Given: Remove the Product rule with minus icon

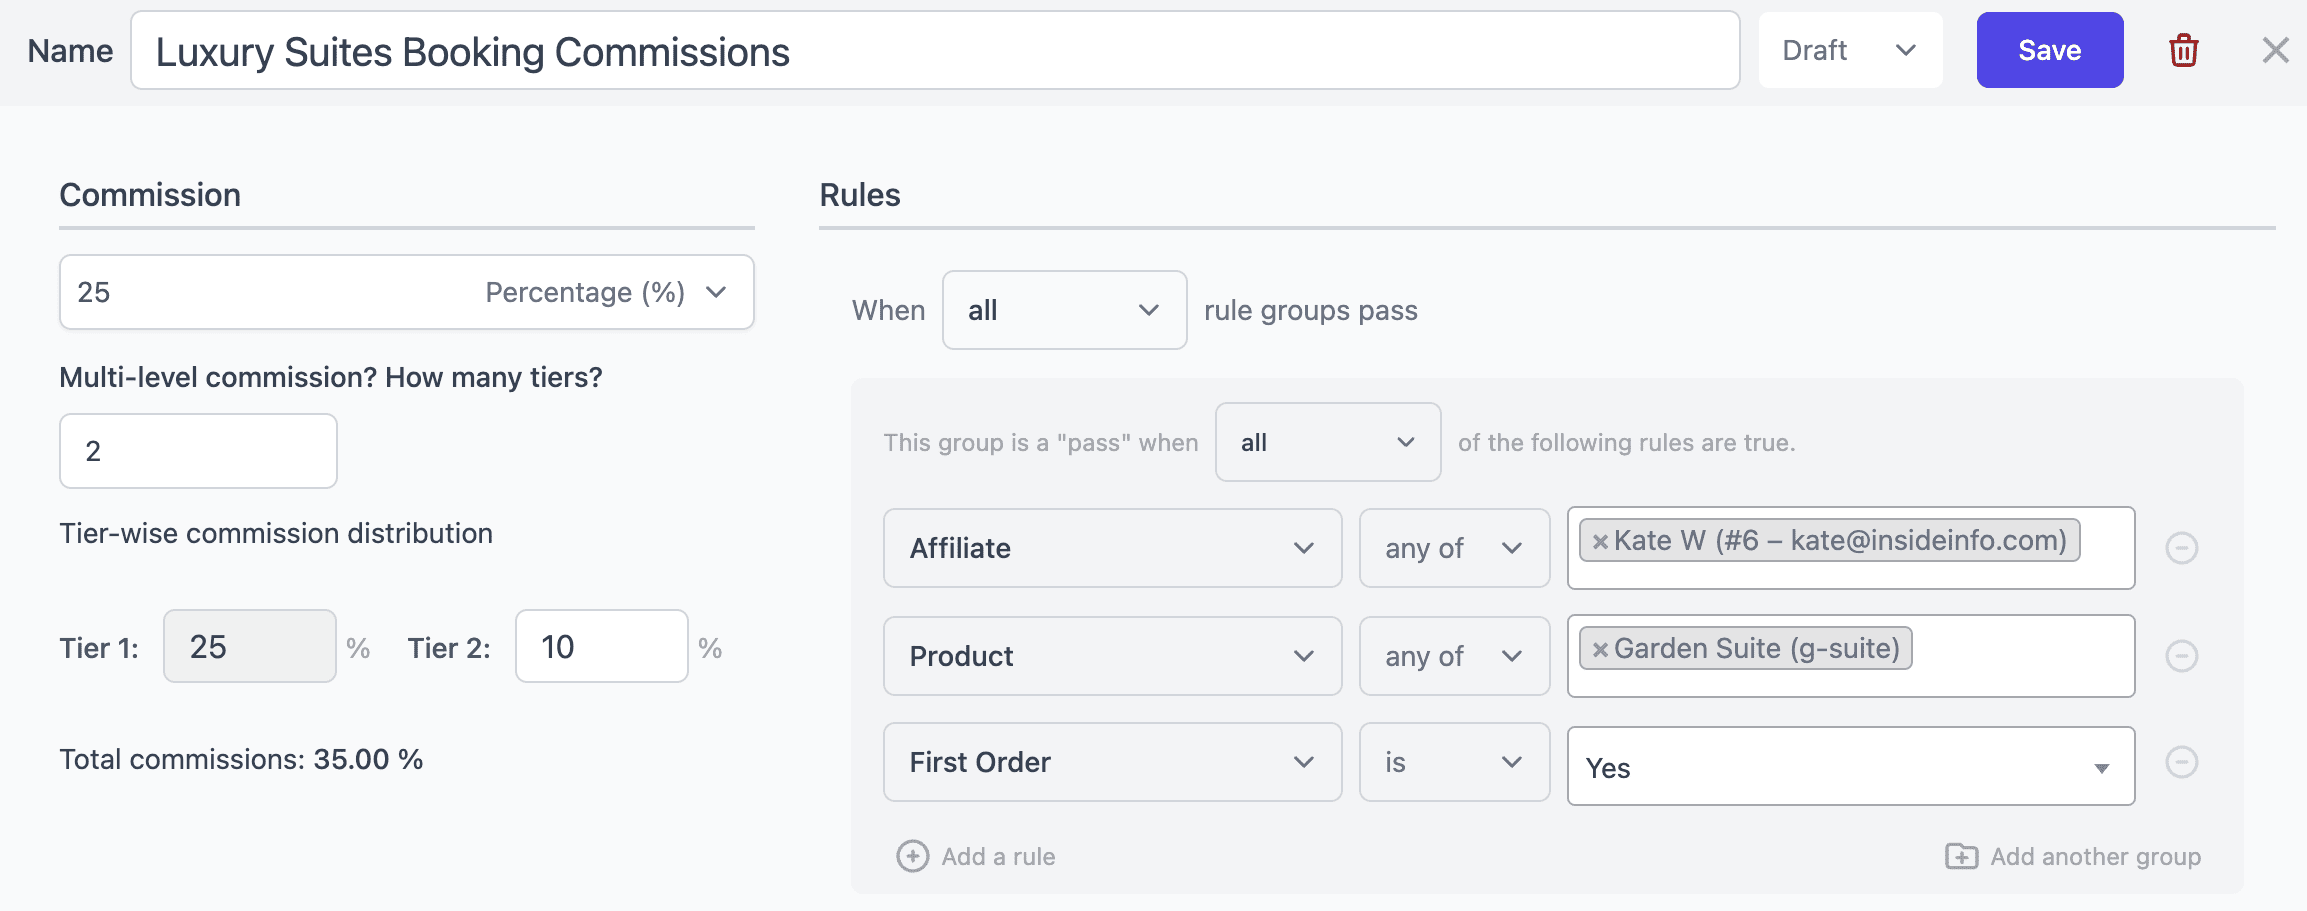Looking at the screenshot, I should (2181, 656).
